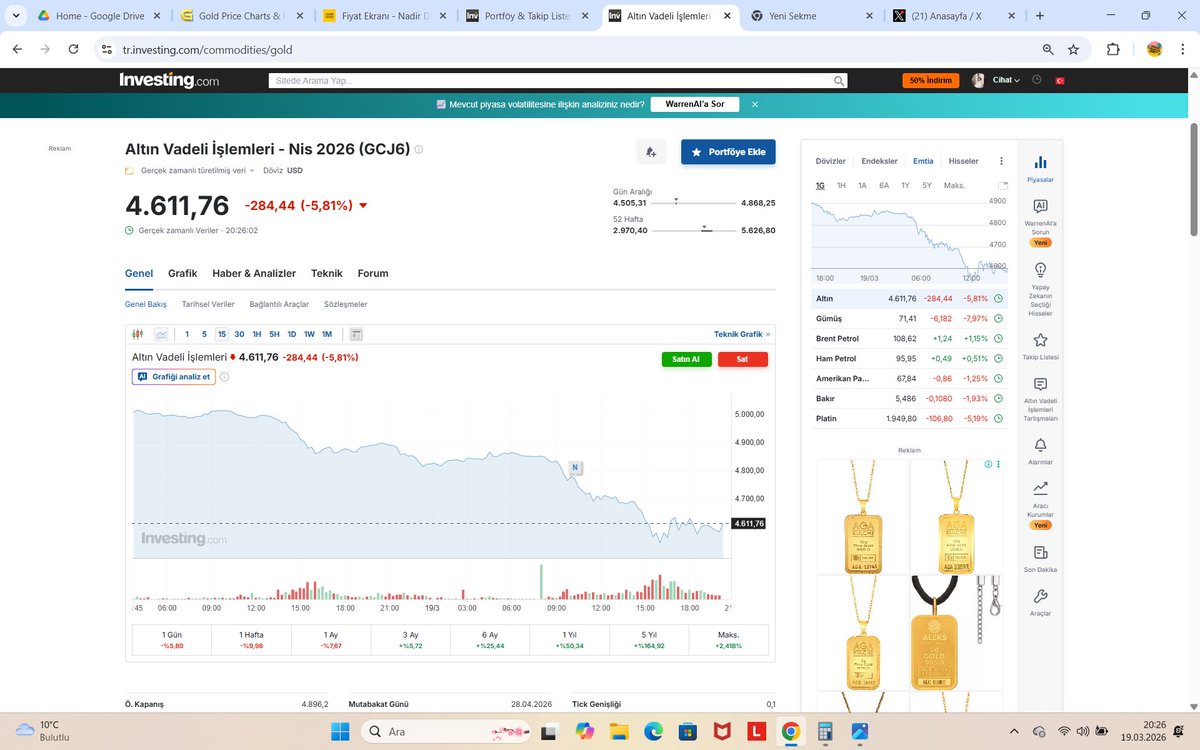Switch to the Grafik tab

pos(182,273)
